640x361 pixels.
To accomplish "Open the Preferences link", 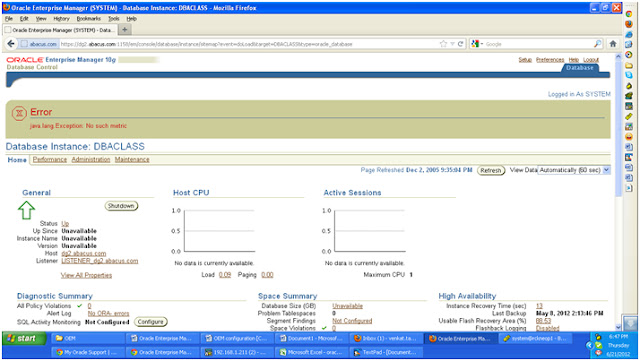I will point(550,60).
